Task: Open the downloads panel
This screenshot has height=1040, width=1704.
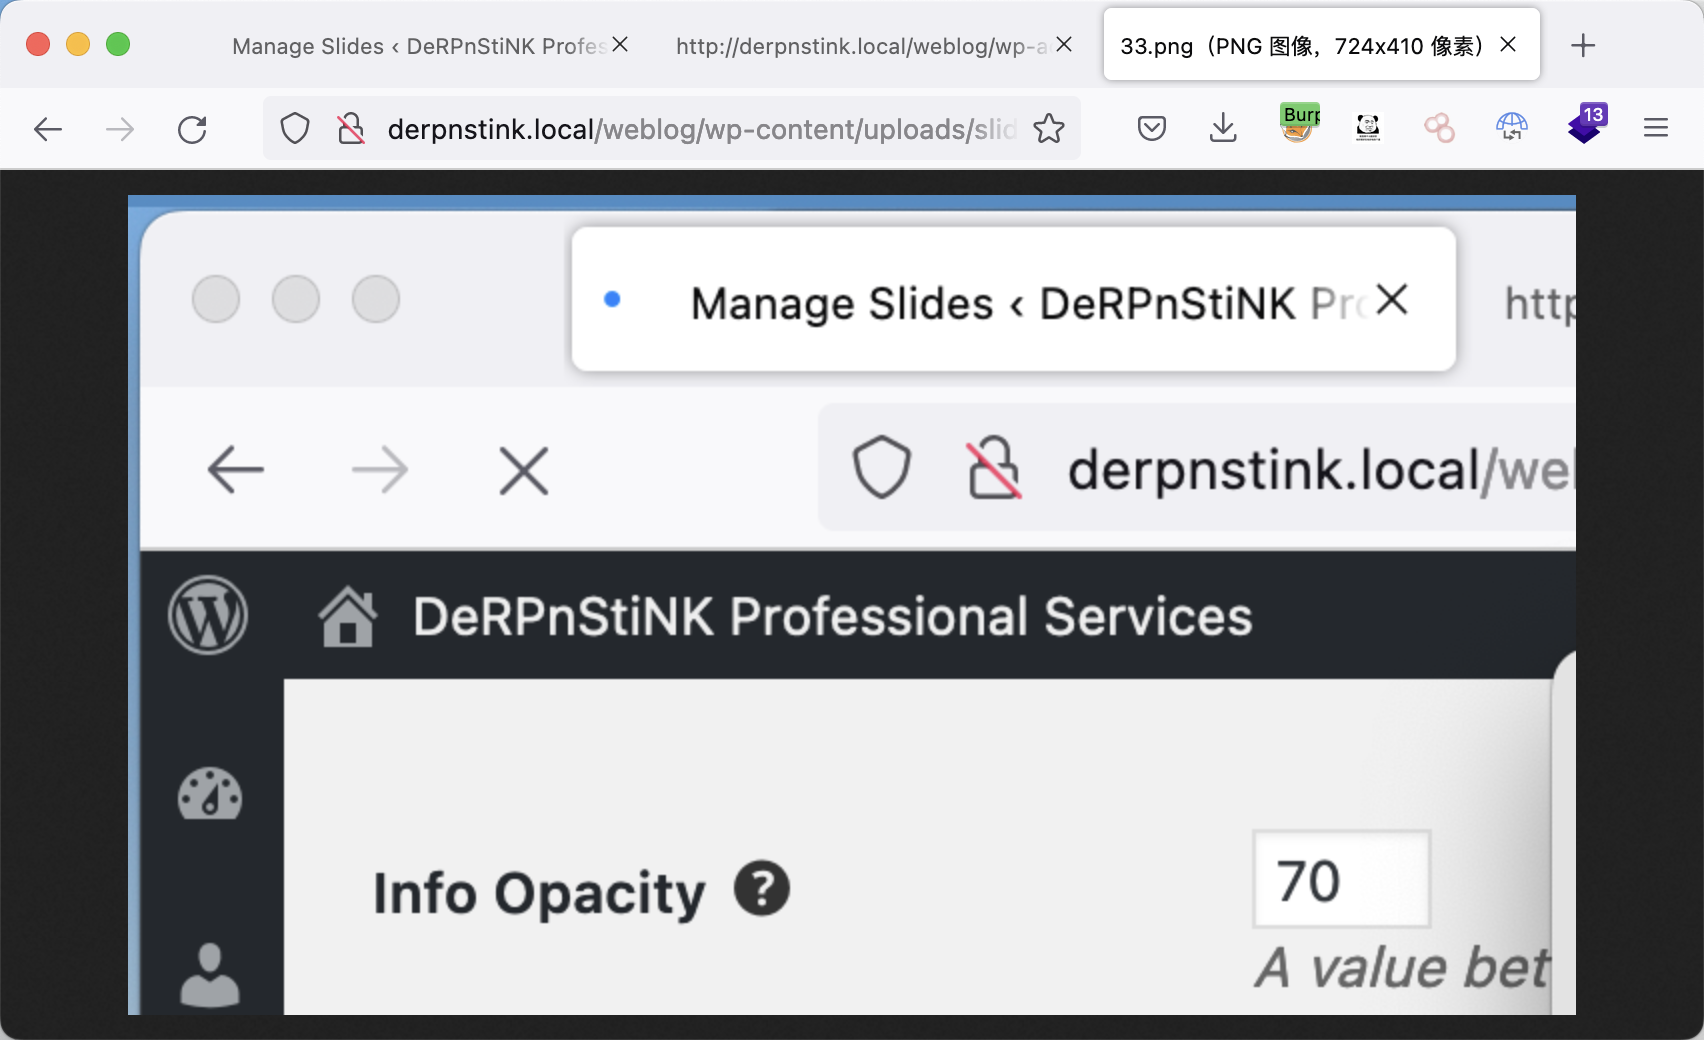Action: pos(1223,128)
